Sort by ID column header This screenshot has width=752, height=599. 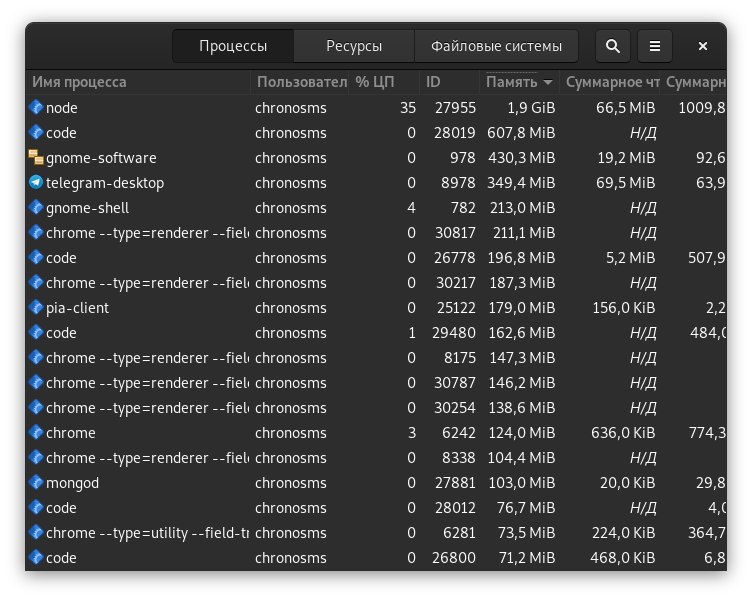point(449,82)
